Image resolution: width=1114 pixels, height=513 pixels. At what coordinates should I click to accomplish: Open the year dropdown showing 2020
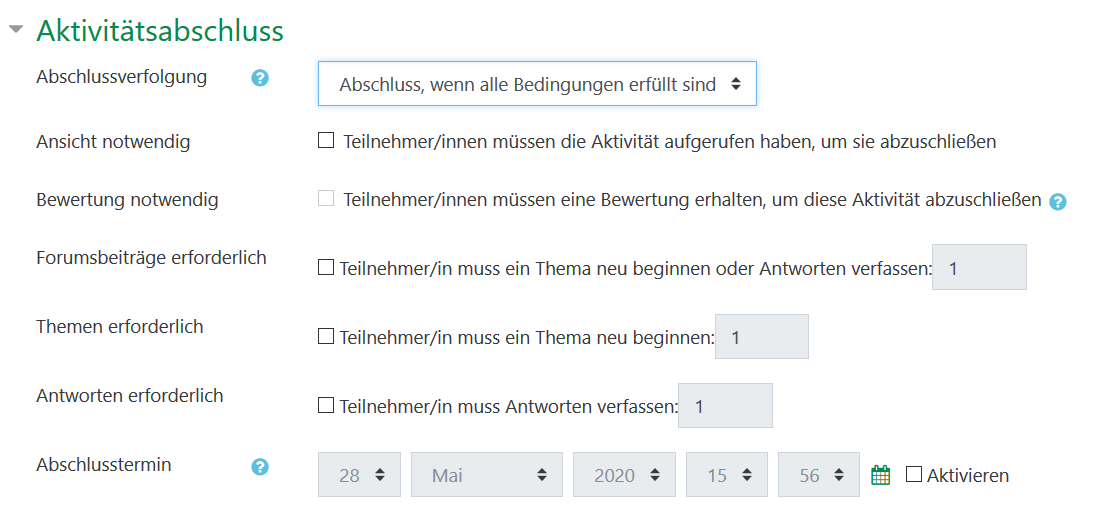click(x=624, y=475)
